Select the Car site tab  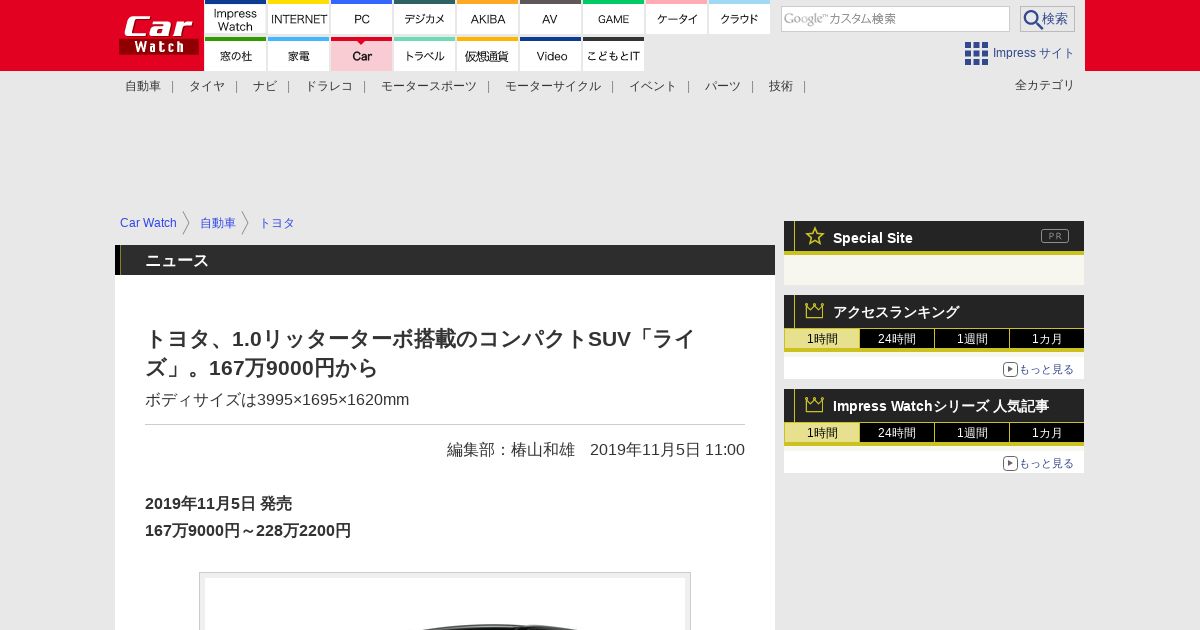(362, 55)
